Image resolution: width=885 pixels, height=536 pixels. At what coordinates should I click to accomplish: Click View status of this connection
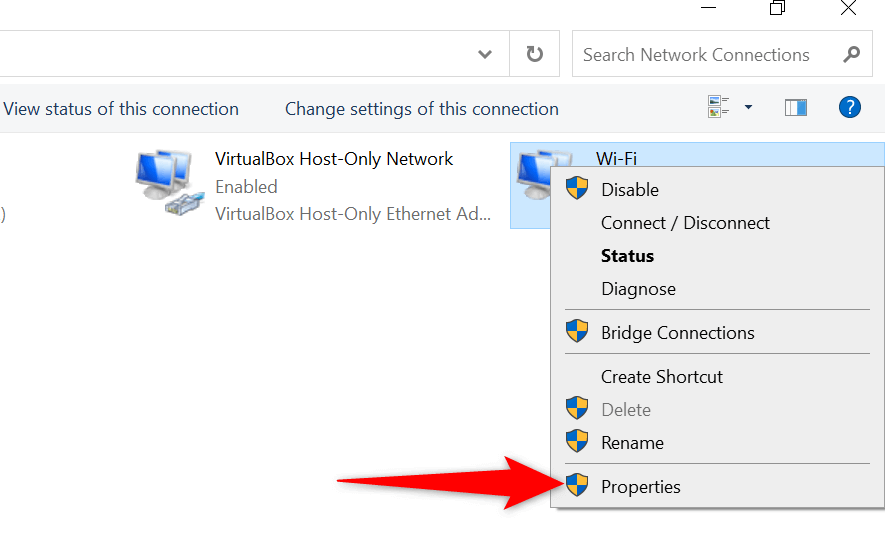121,109
